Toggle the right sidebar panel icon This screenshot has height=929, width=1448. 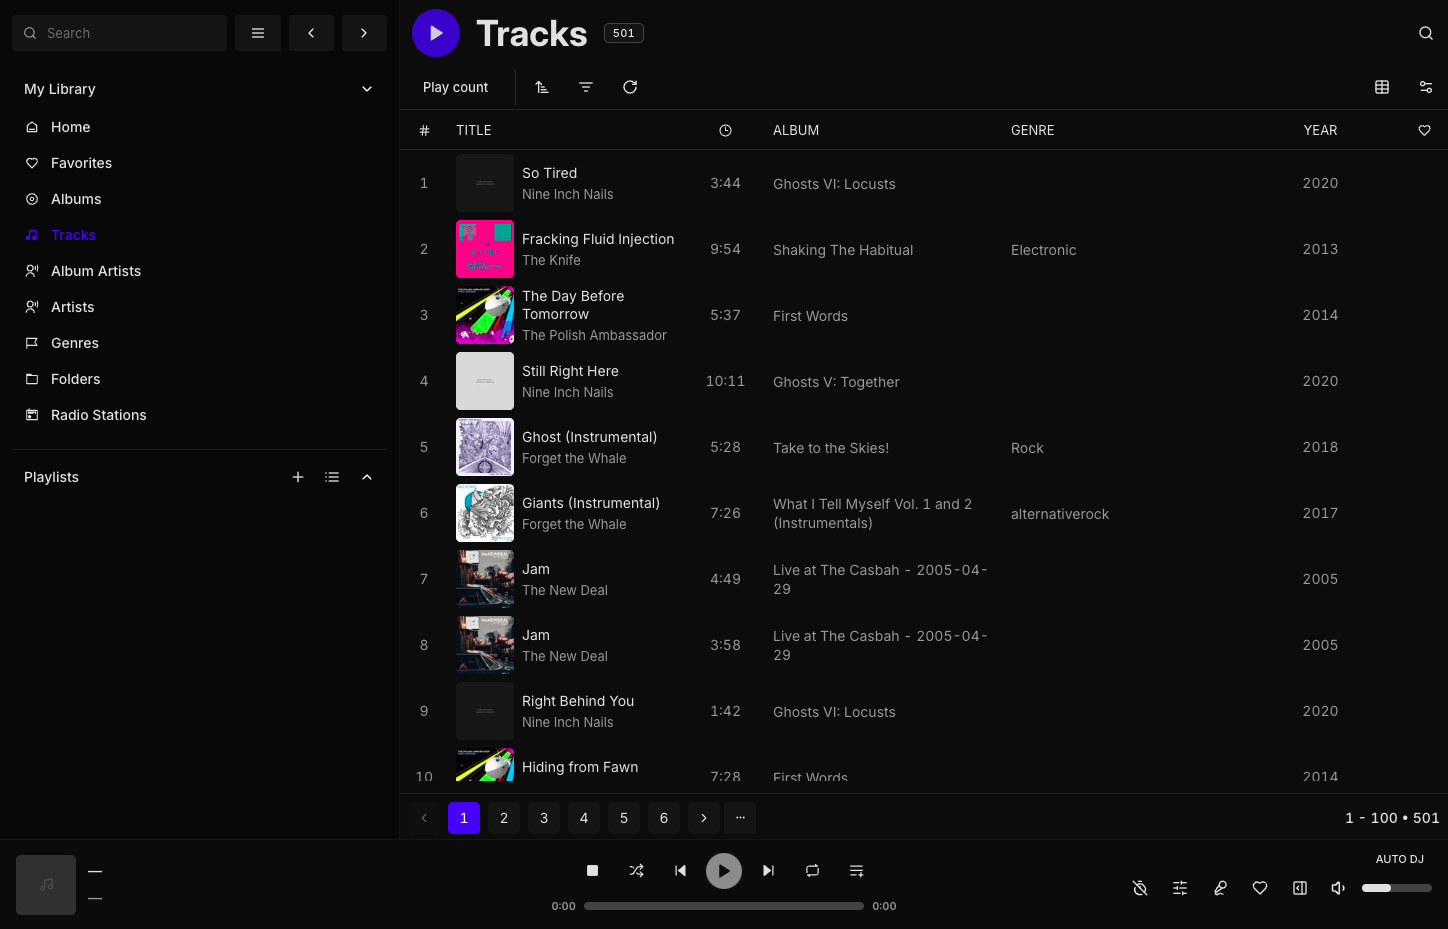(x=1300, y=888)
